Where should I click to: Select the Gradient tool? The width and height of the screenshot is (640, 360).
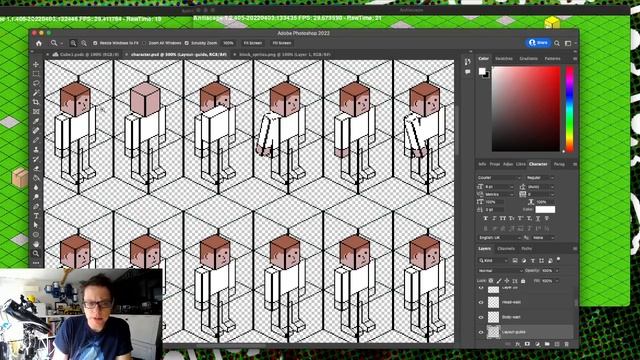click(36, 178)
